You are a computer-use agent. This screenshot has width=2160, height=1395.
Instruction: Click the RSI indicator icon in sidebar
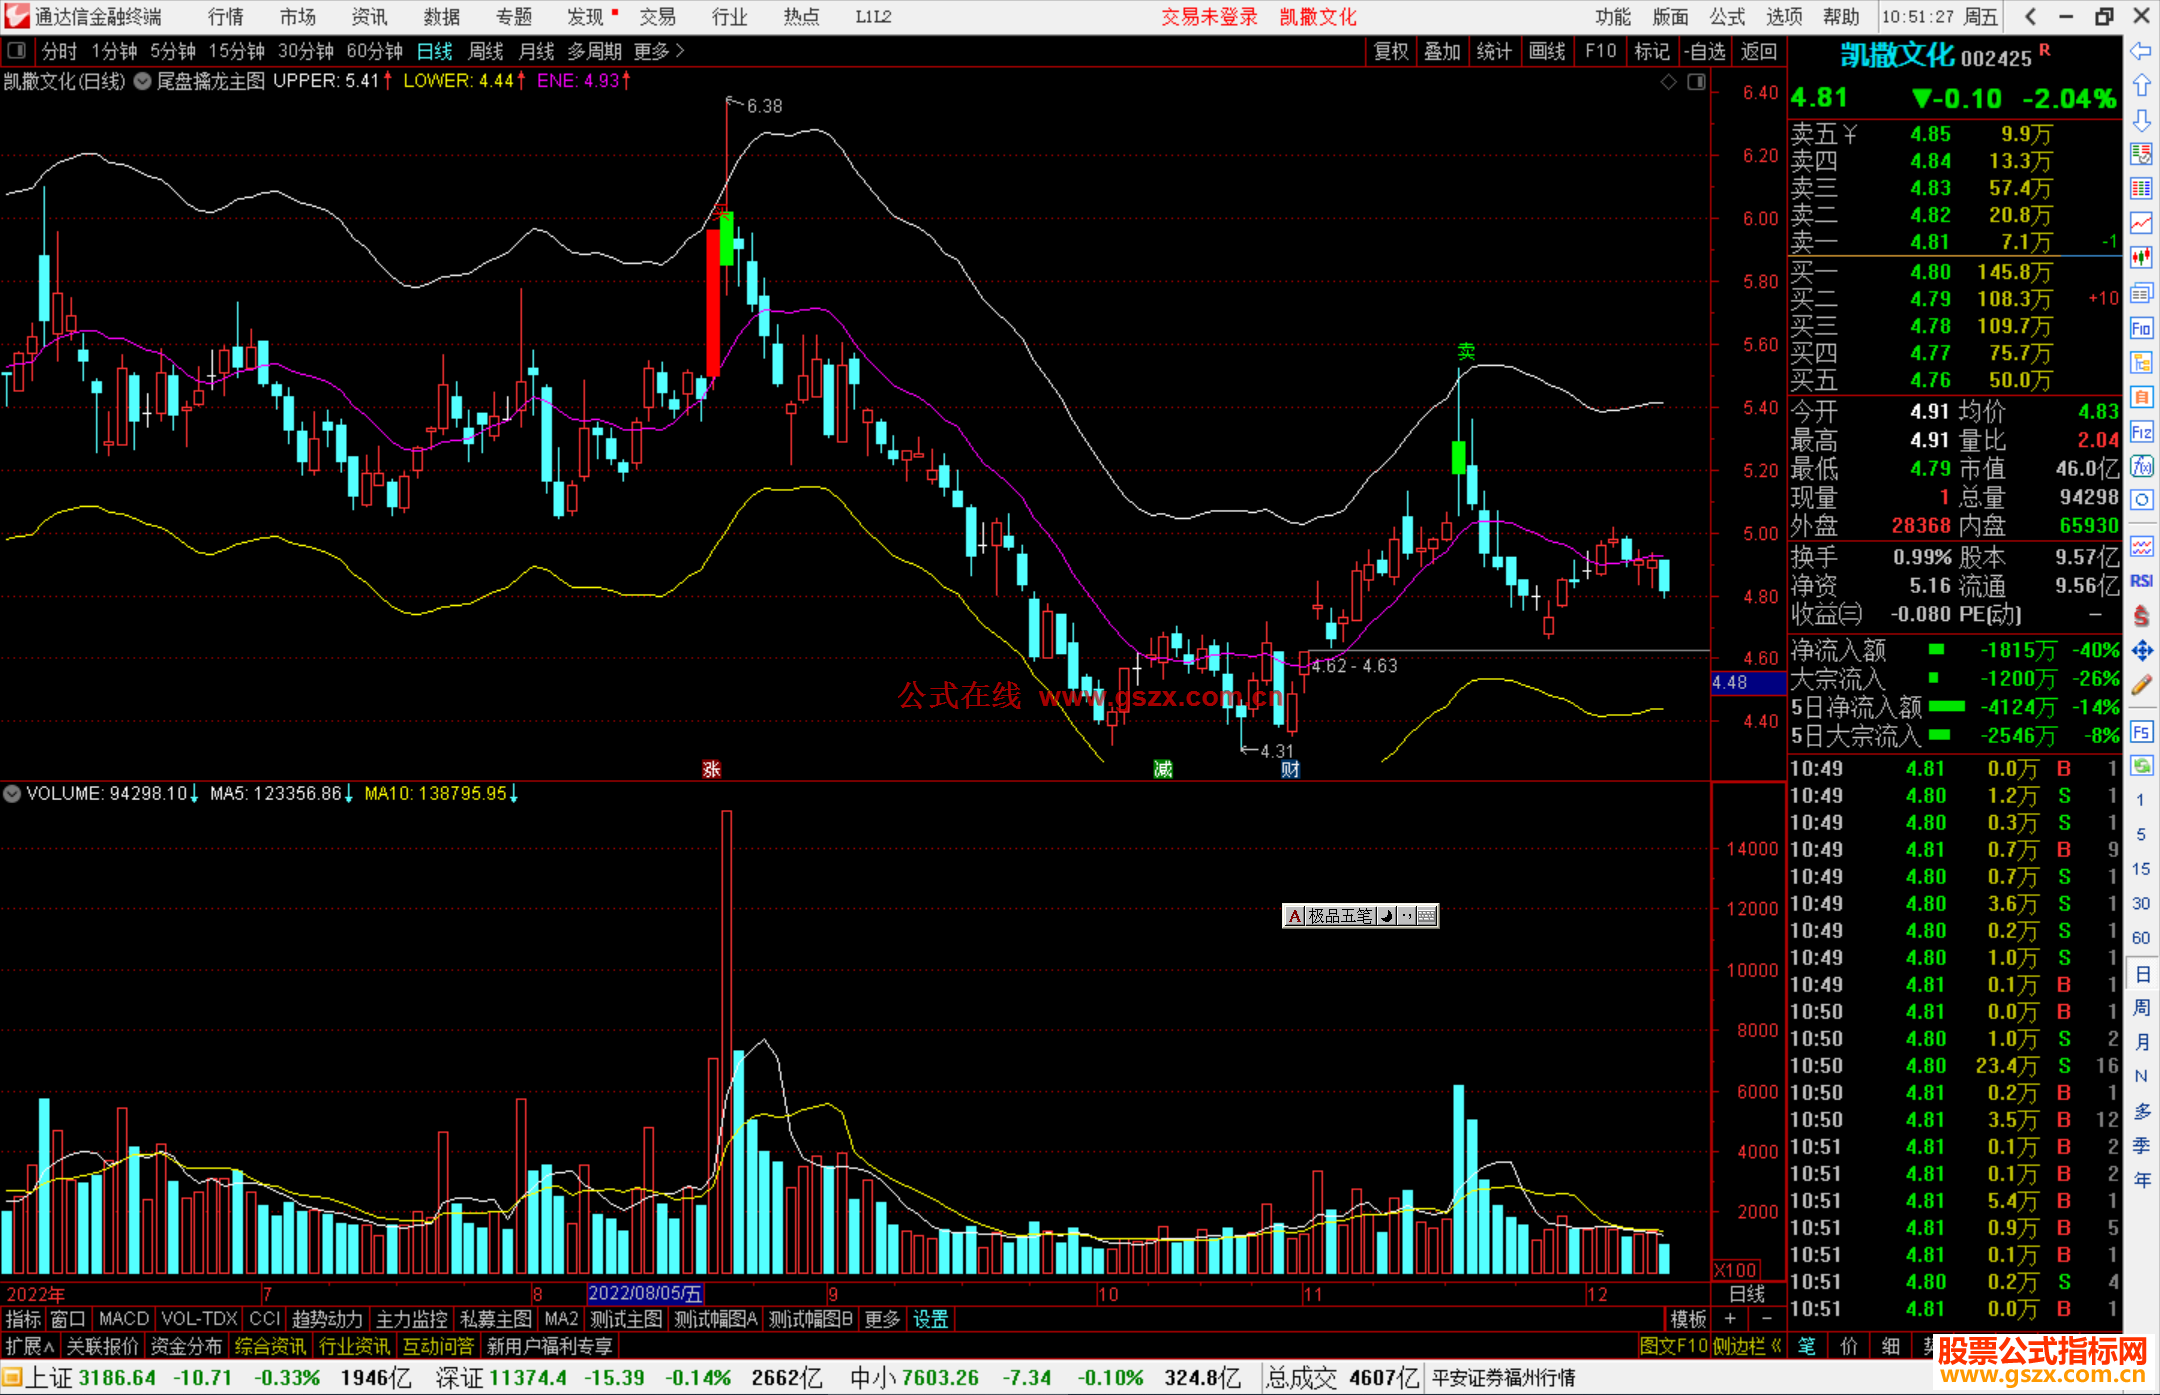coord(2141,581)
